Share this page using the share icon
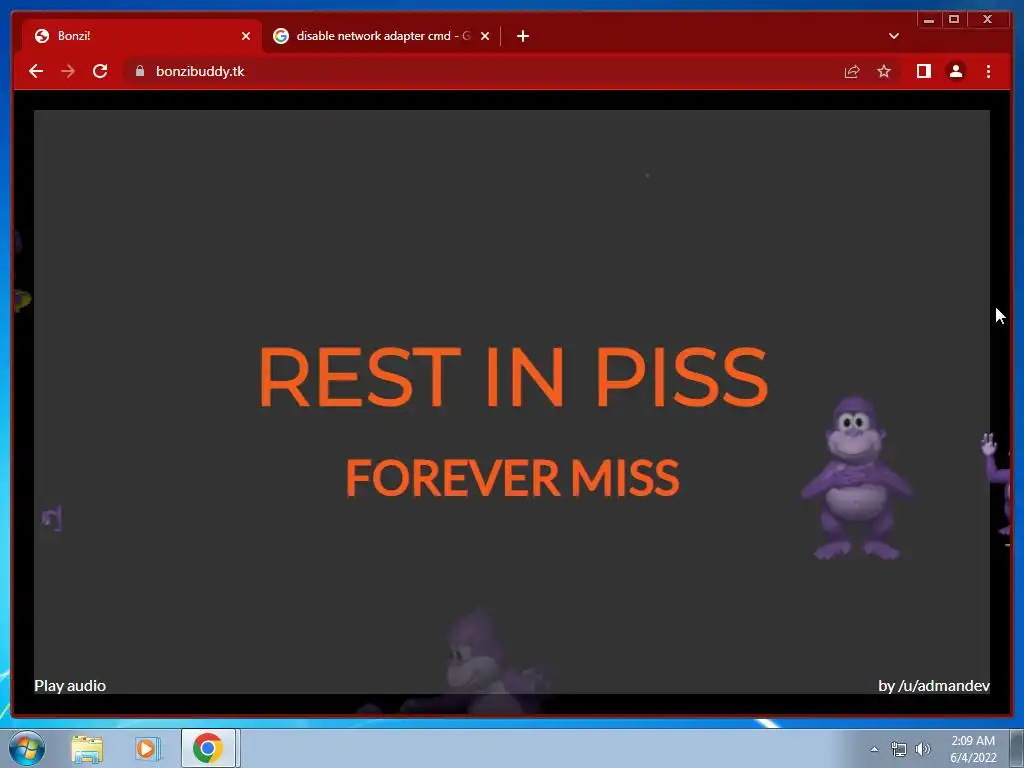Screen dimensions: 1024x768 point(852,71)
